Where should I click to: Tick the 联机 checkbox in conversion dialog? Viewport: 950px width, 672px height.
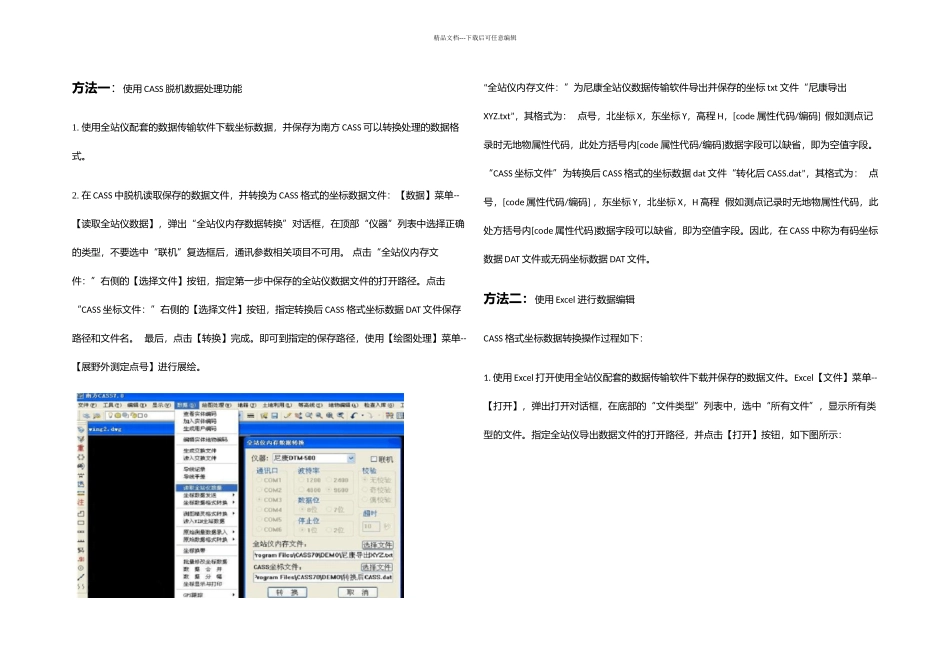coord(374,459)
